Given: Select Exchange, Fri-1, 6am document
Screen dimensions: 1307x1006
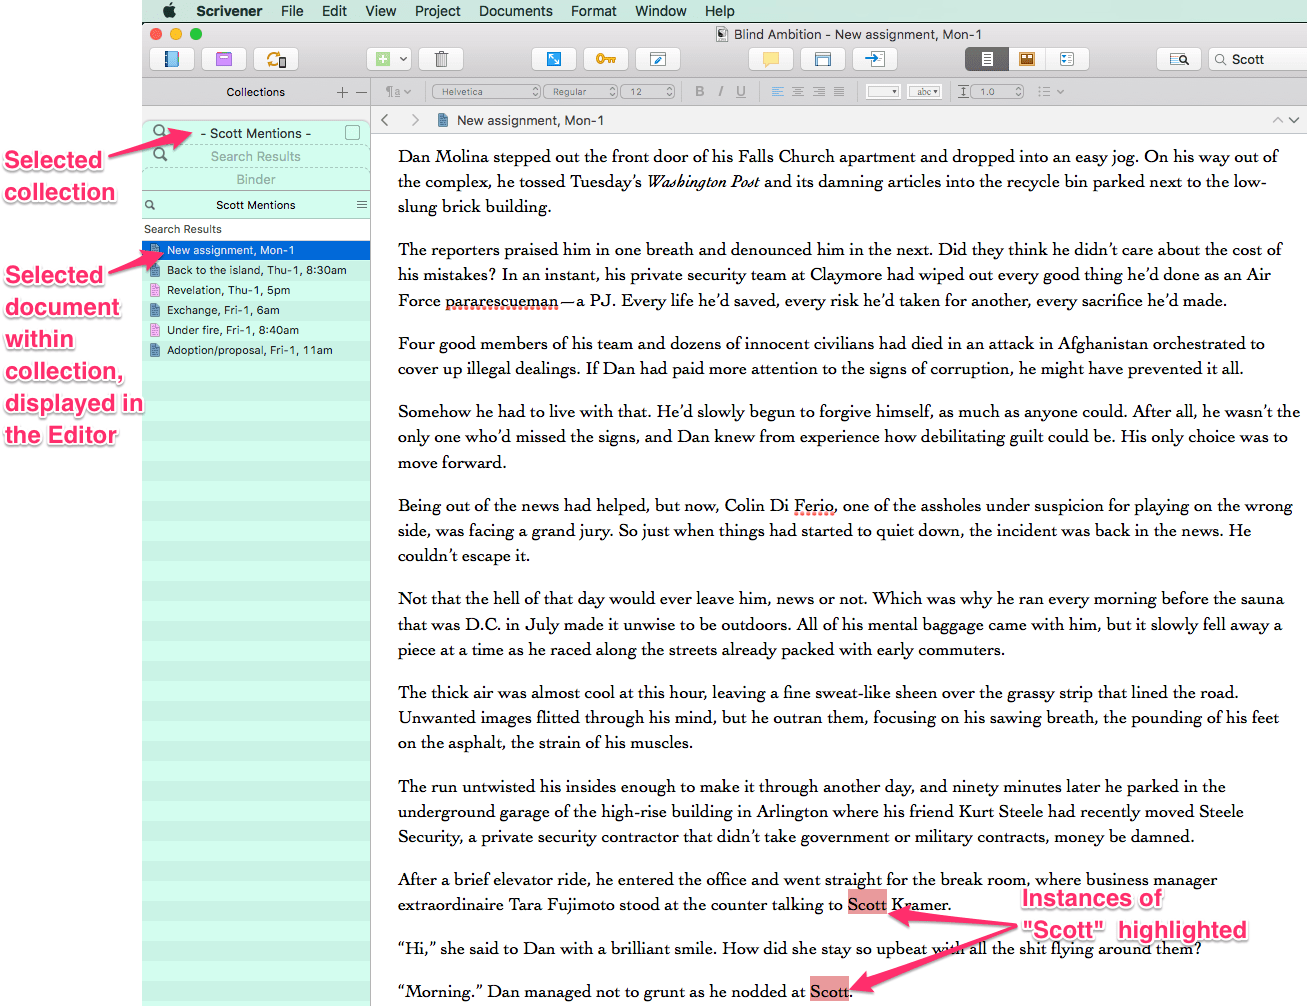Looking at the screenshot, I should coord(256,310).
